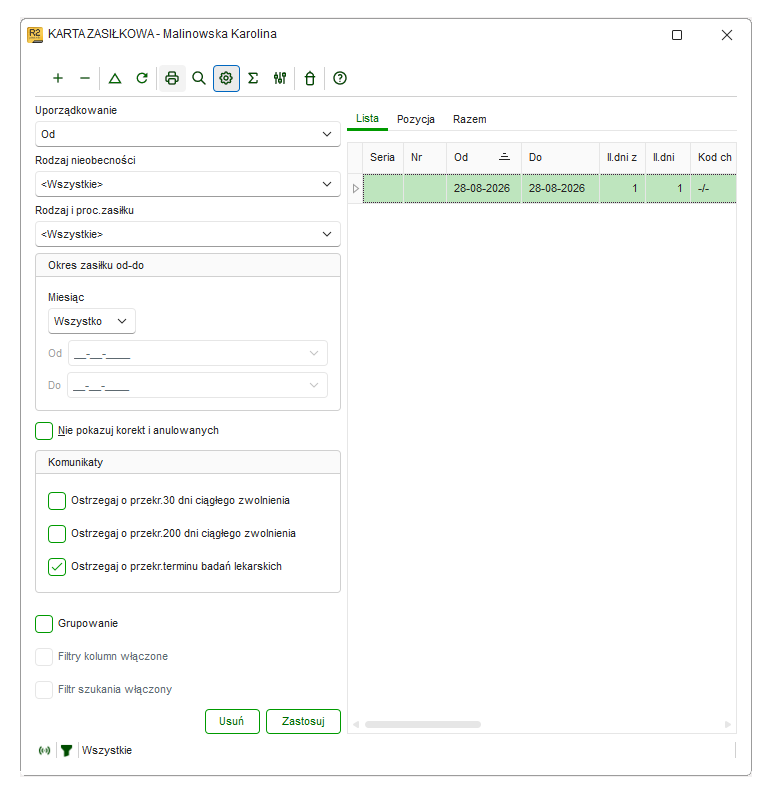The image size is (768, 794).
Task: Click the plus icon to add record
Action: [x=58, y=78]
